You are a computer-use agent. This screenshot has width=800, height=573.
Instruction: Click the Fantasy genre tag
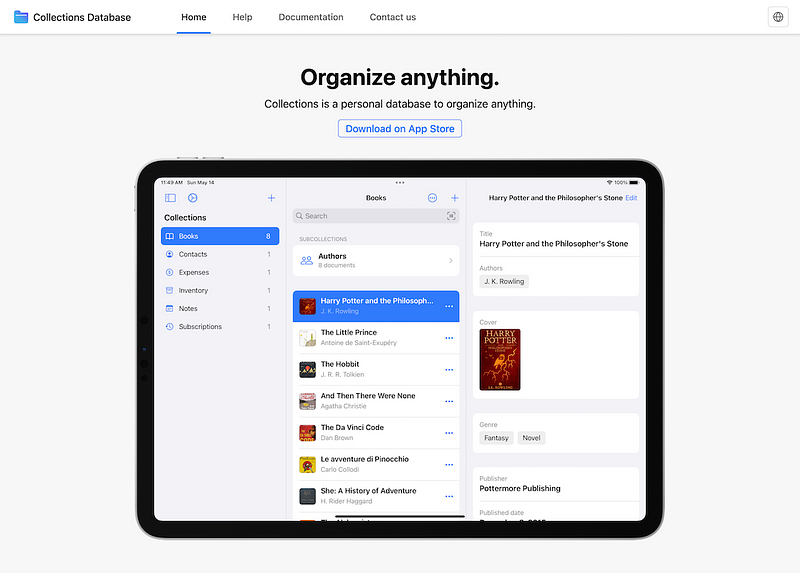coord(496,438)
